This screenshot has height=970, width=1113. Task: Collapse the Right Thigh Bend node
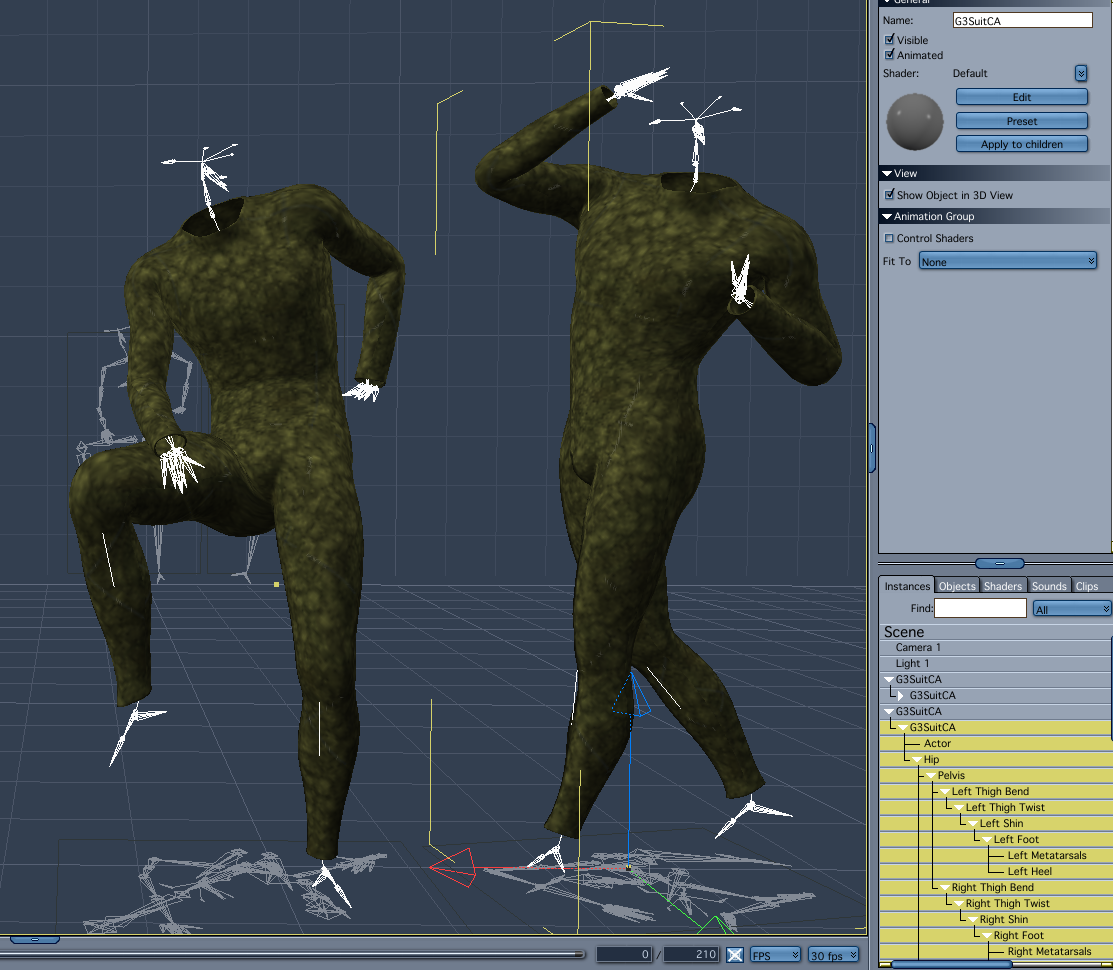(x=945, y=888)
